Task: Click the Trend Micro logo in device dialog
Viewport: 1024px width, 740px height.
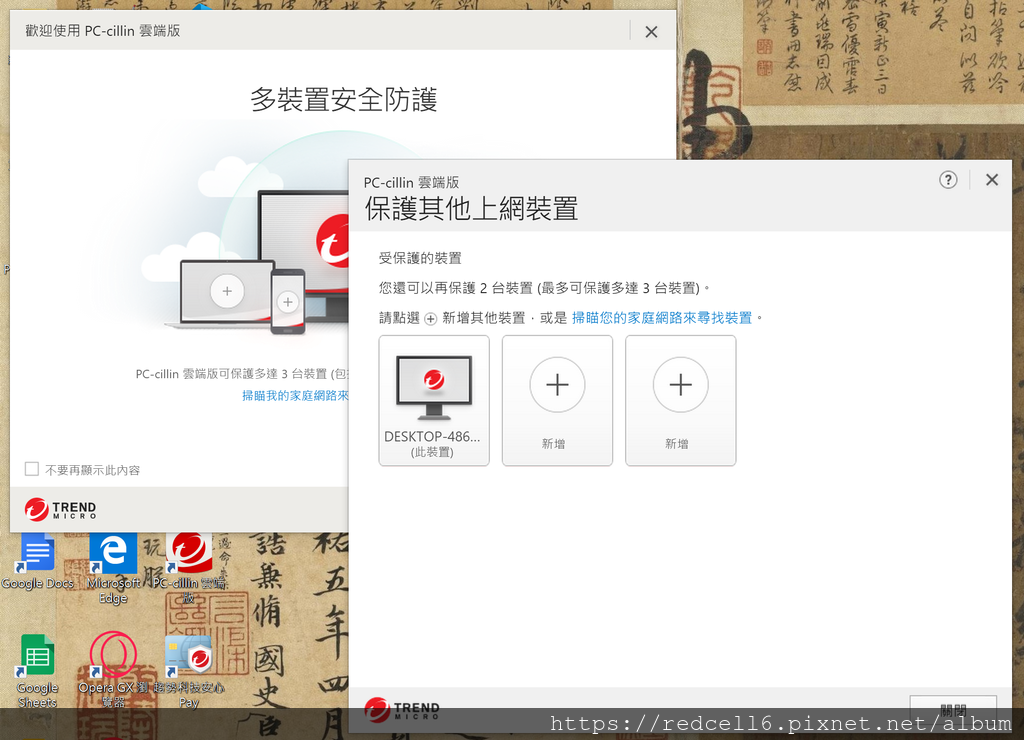Action: click(x=402, y=710)
